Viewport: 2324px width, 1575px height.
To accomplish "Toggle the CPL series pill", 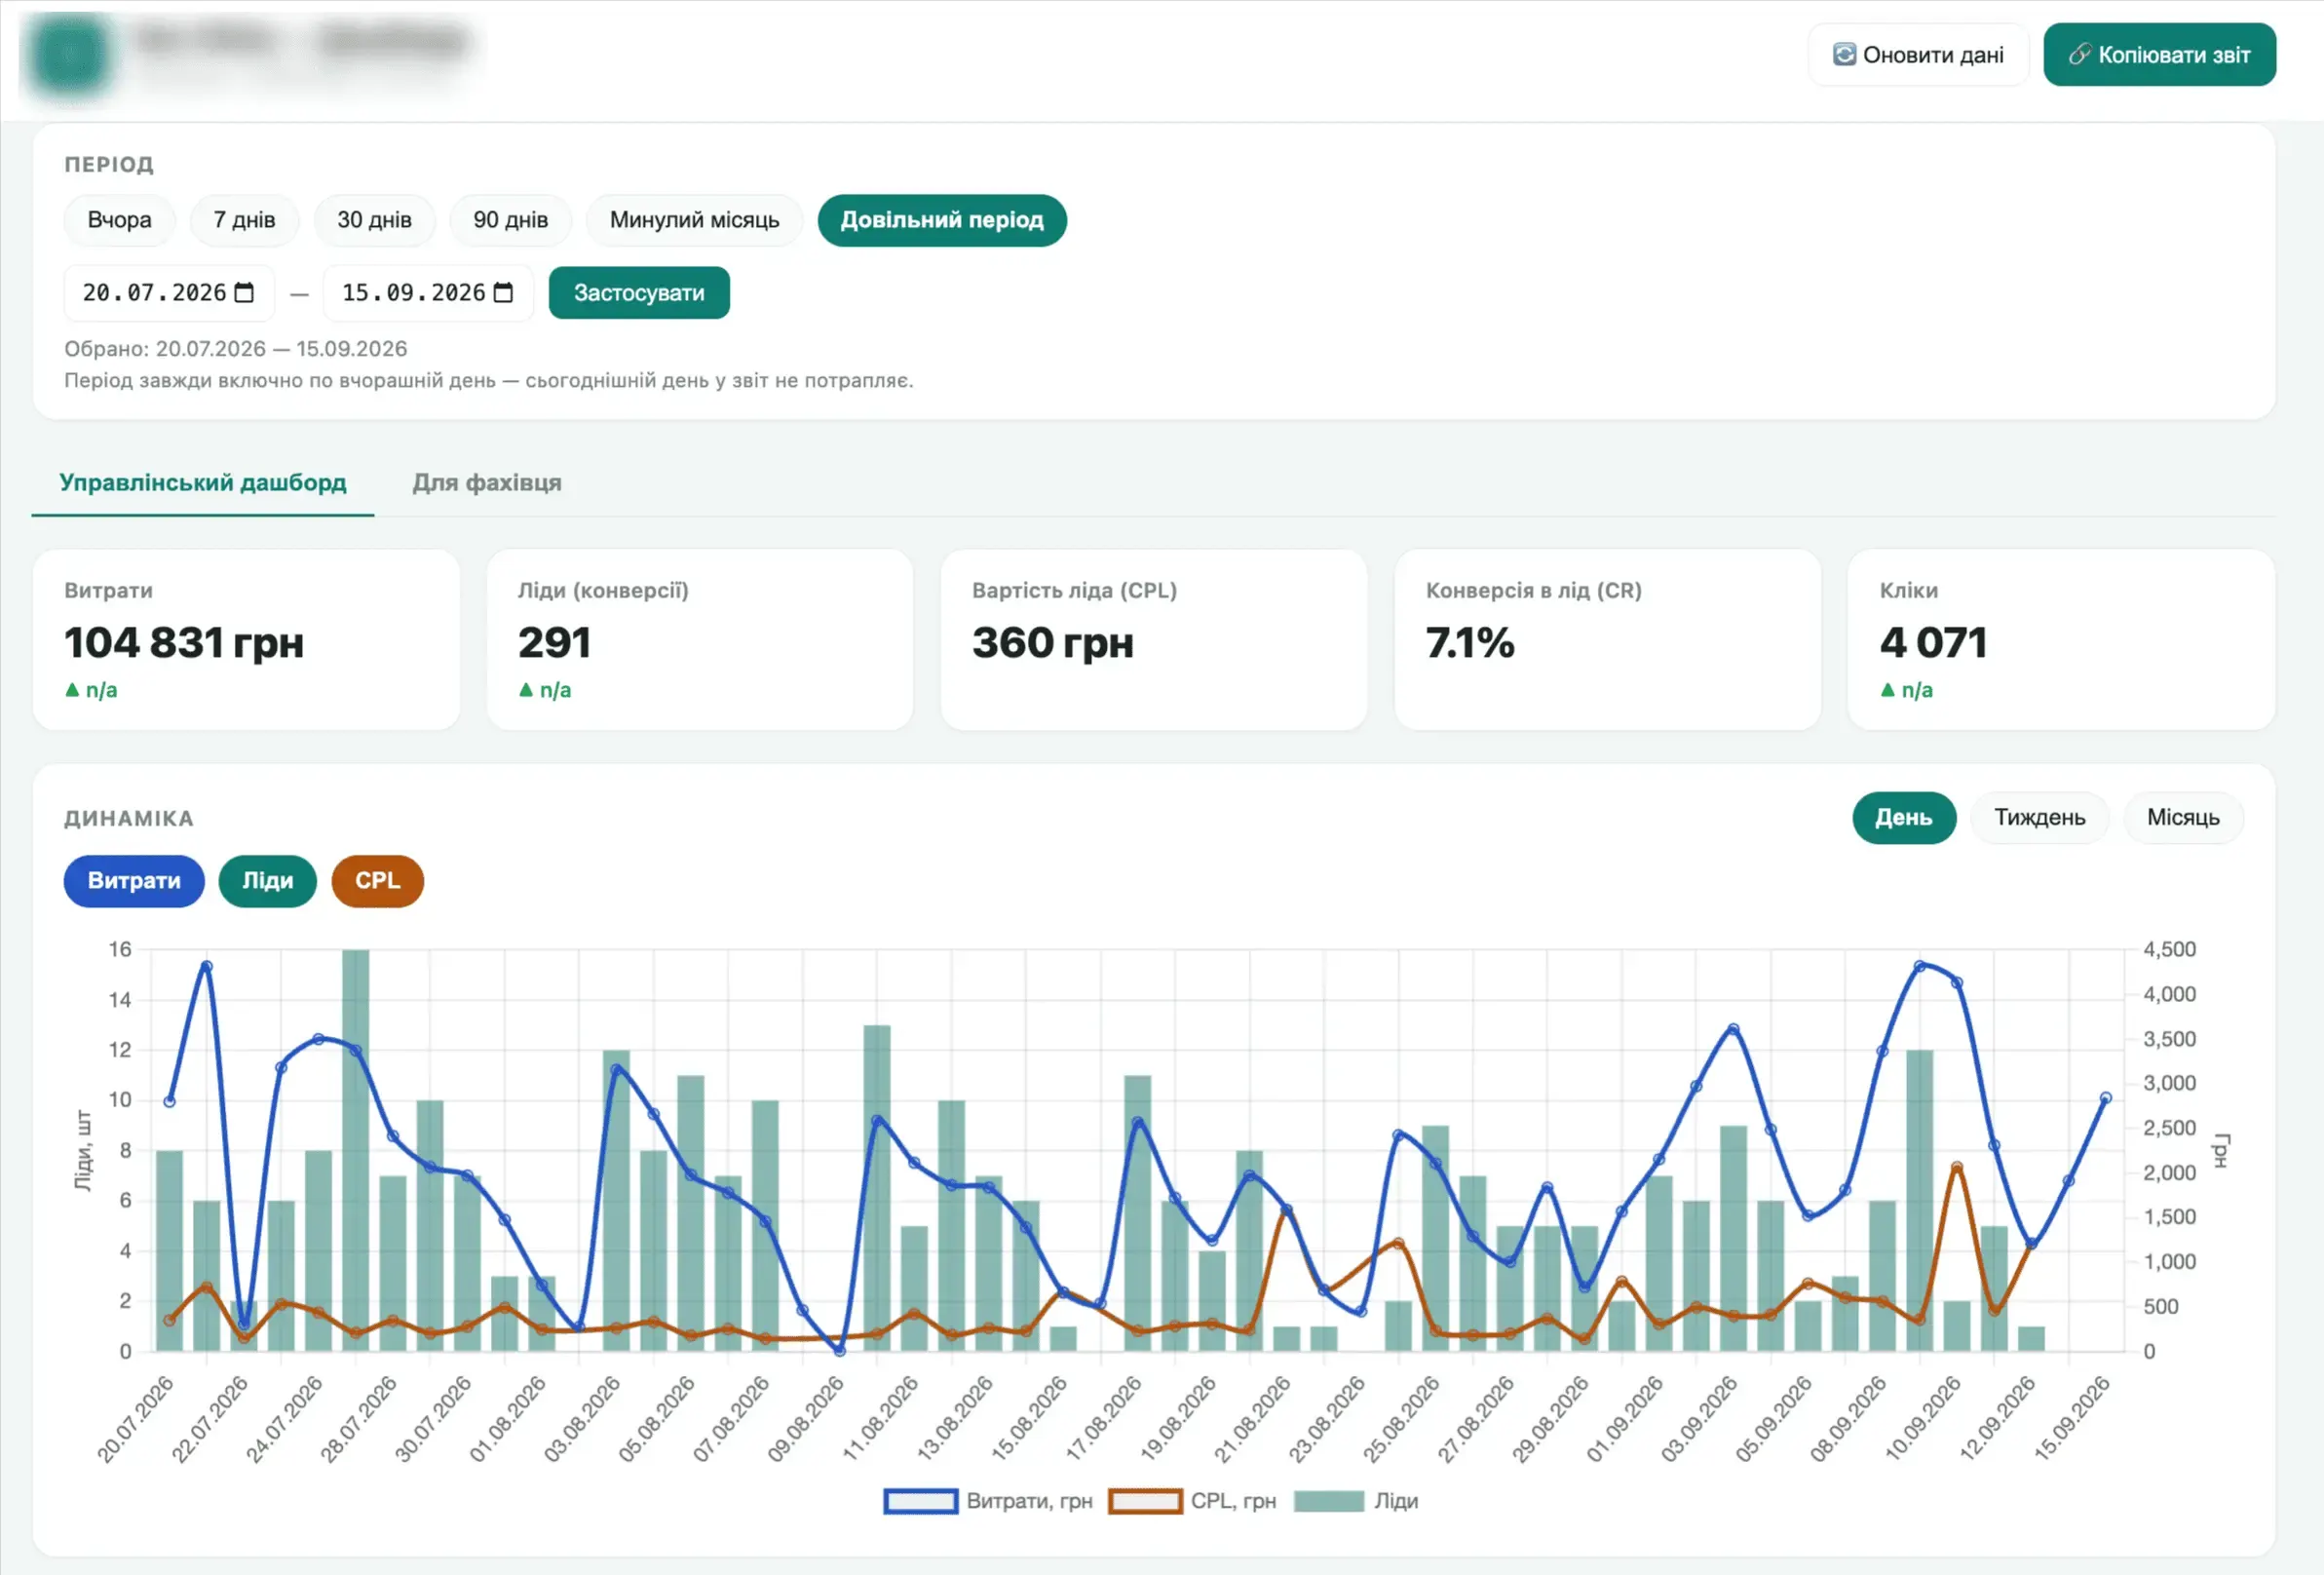I will coord(378,881).
